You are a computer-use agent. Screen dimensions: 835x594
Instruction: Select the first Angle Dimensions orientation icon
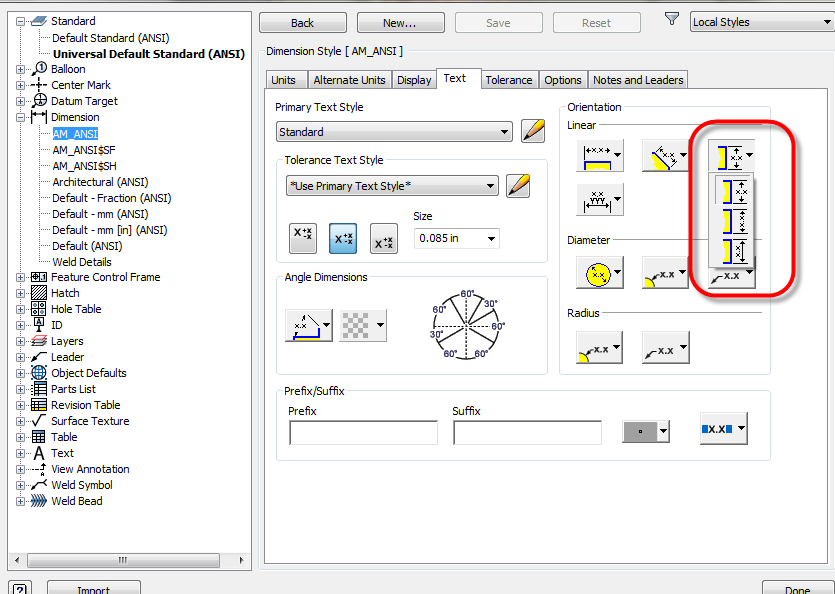coord(308,324)
